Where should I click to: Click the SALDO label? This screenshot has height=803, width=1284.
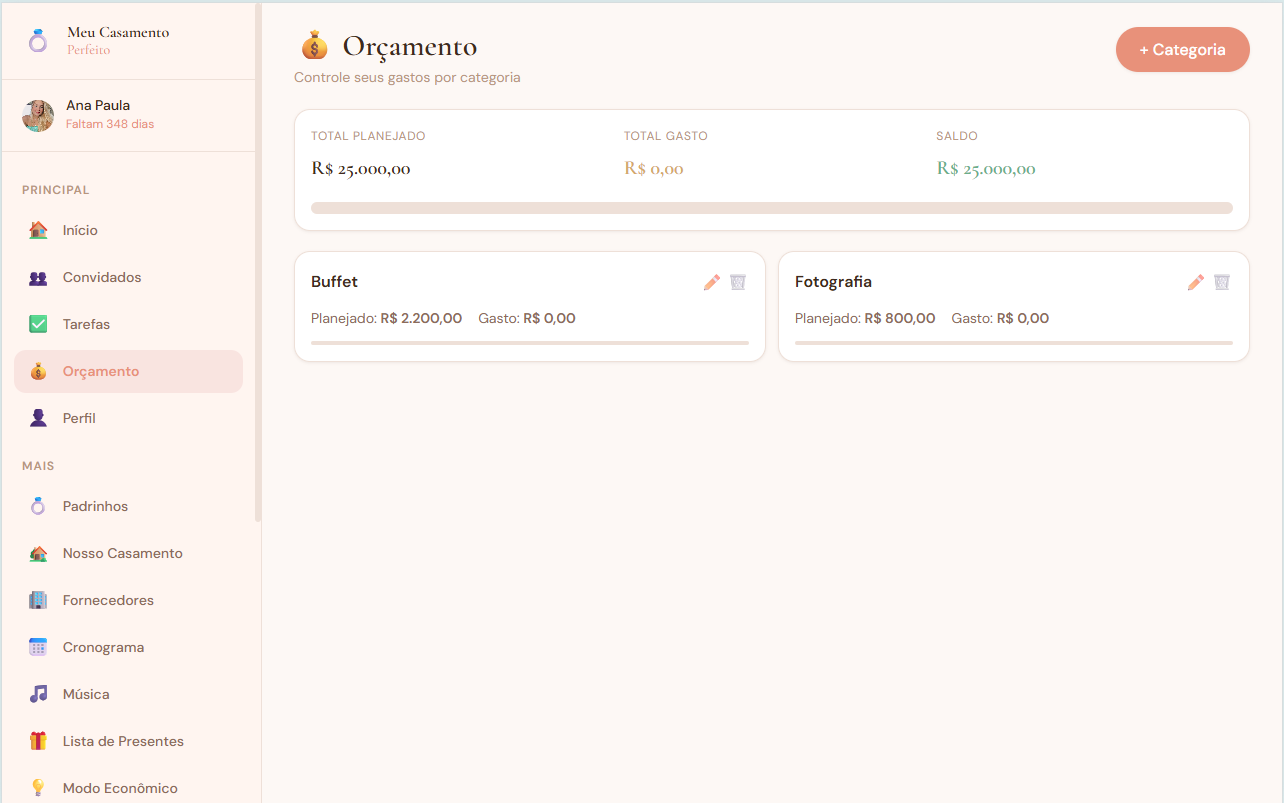click(957, 136)
